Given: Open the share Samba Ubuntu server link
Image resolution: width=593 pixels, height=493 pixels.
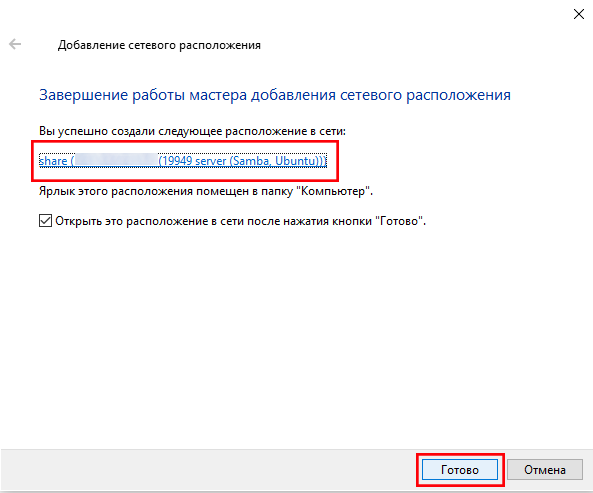Looking at the screenshot, I should point(183,161).
